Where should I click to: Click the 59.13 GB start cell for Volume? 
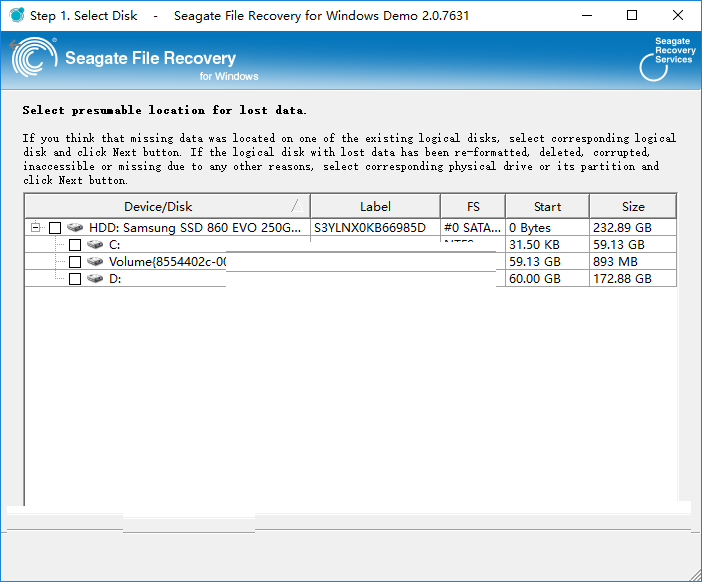[547, 262]
